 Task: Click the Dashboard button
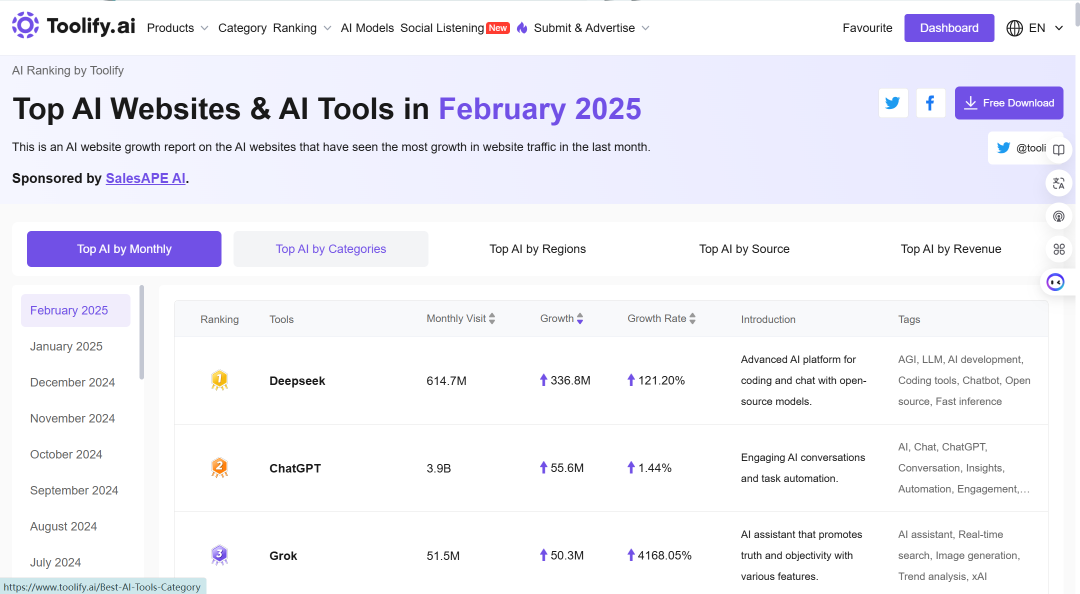point(949,28)
